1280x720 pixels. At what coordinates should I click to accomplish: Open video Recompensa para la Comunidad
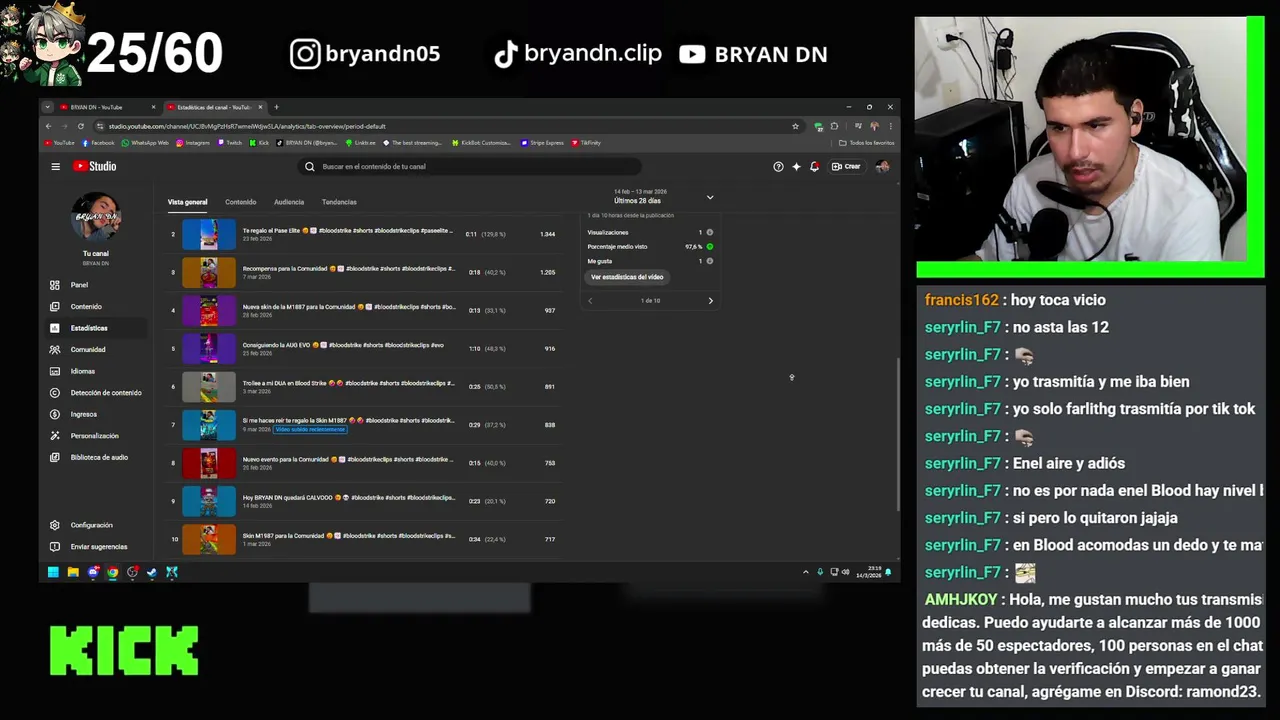click(x=348, y=269)
